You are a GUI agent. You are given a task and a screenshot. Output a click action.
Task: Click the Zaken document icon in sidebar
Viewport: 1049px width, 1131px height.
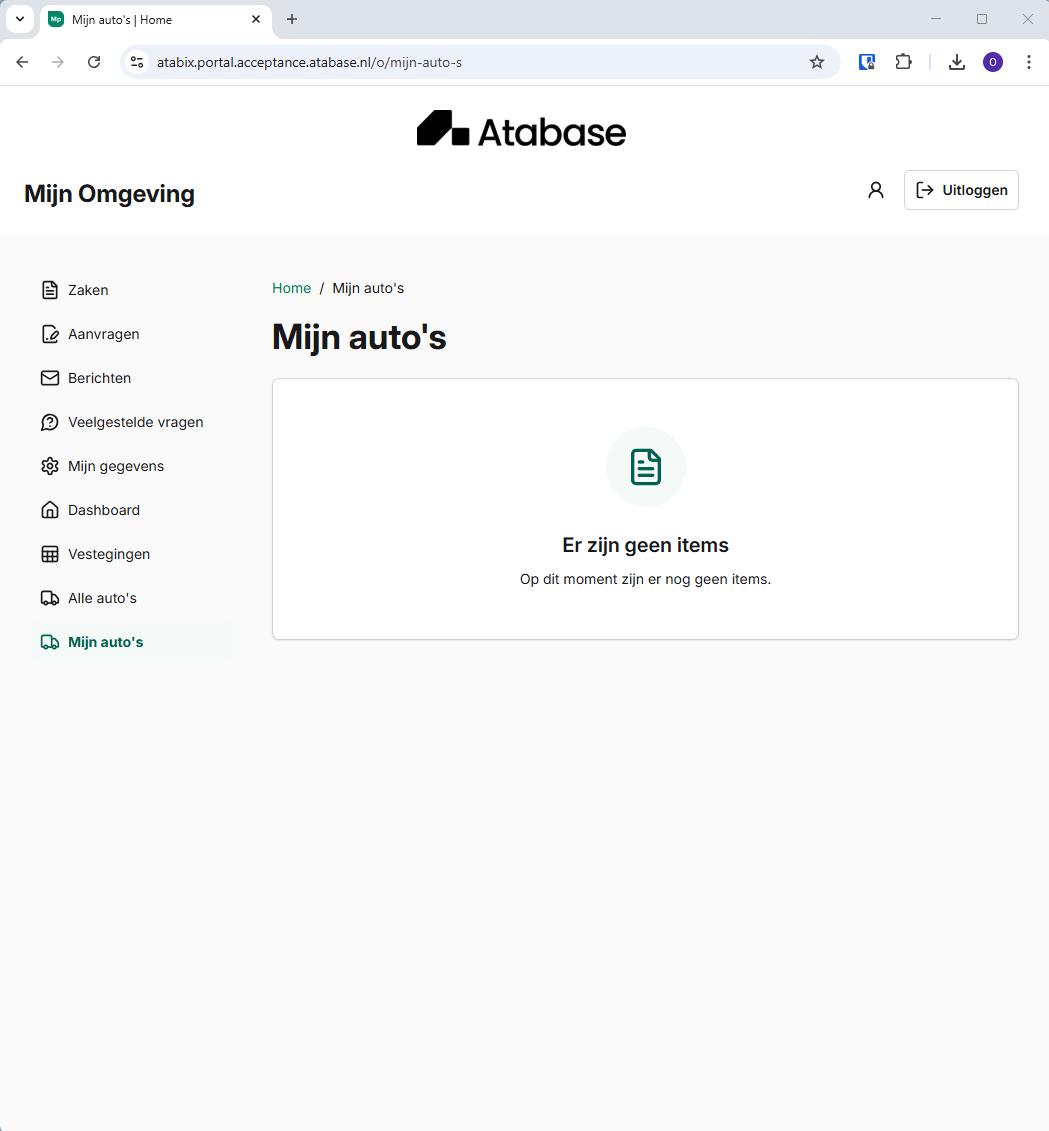pos(49,290)
